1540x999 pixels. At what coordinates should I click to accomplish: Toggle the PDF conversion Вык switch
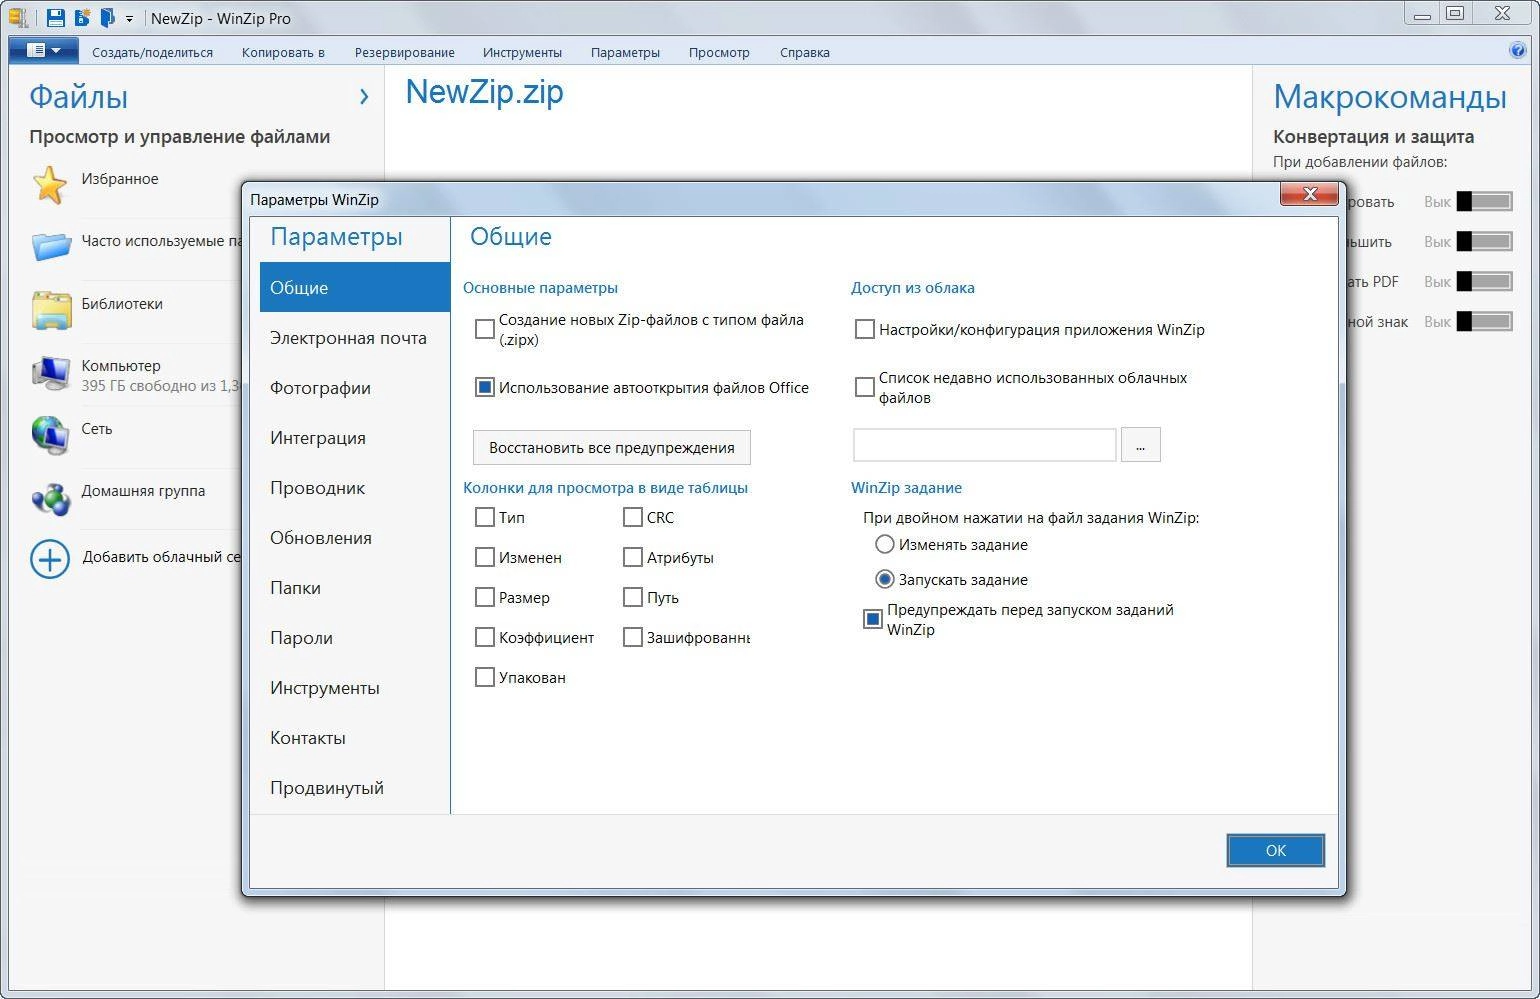click(1484, 281)
